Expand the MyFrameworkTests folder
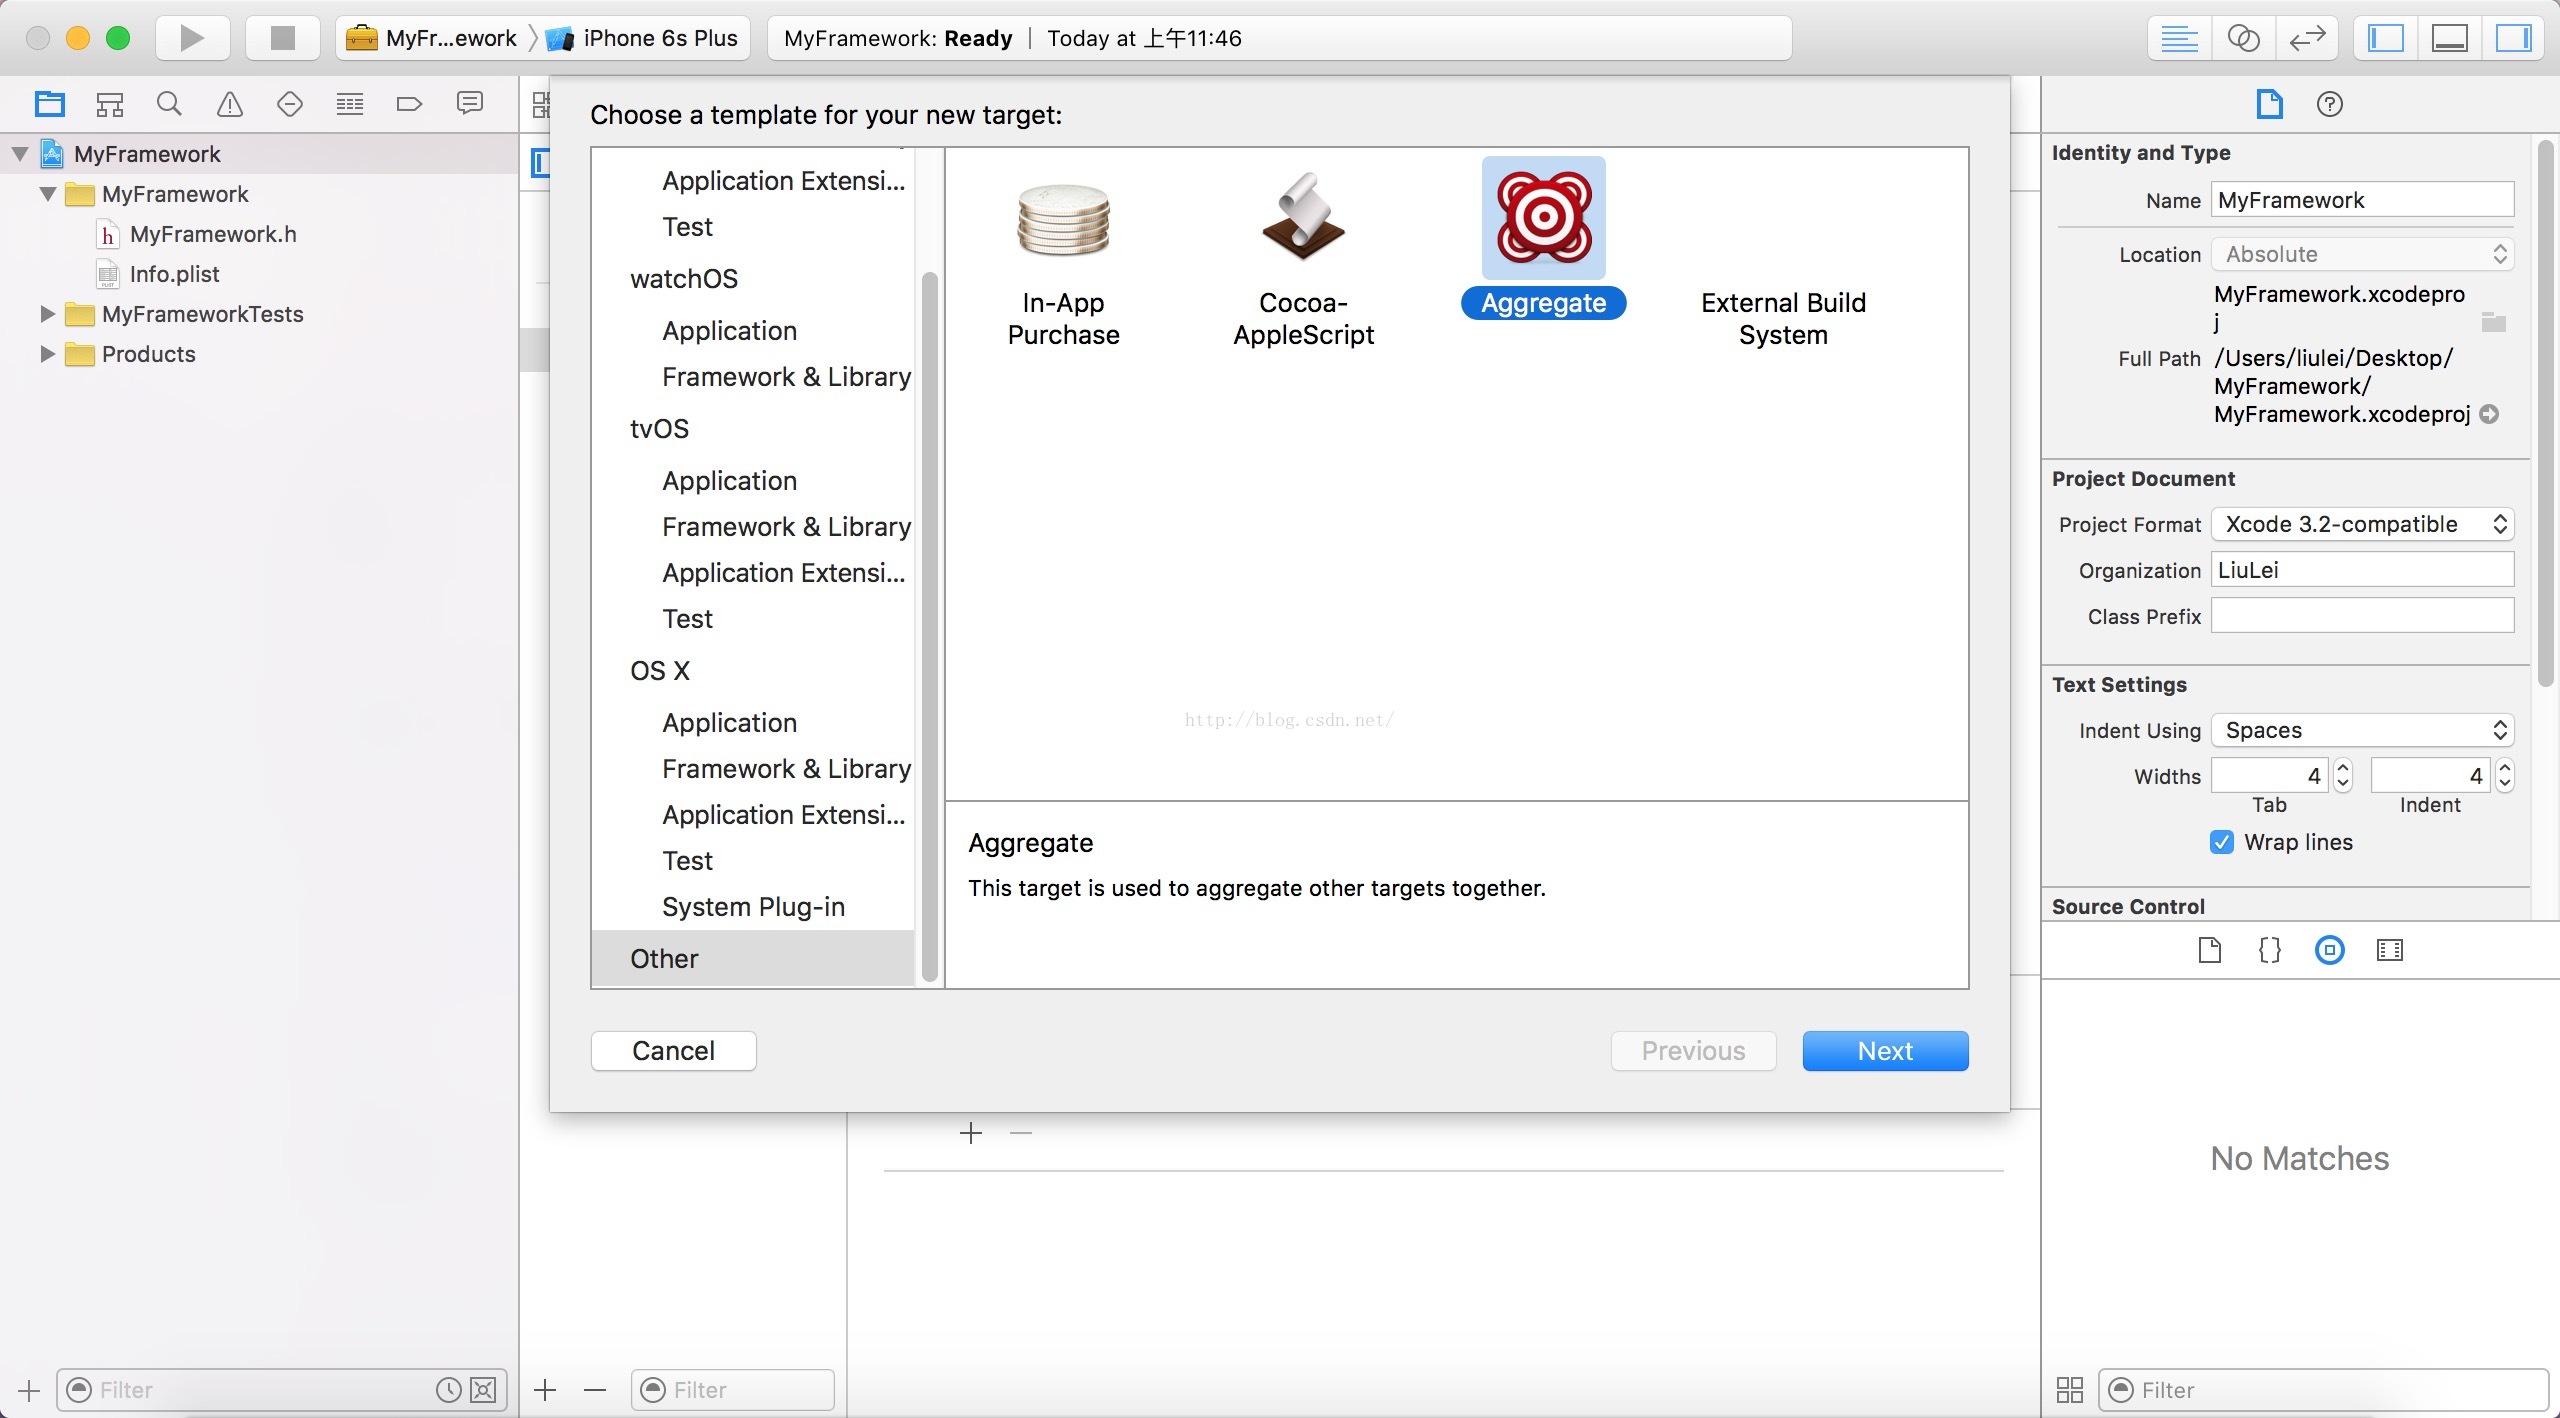This screenshot has height=1418, width=2560. click(47, 314)
